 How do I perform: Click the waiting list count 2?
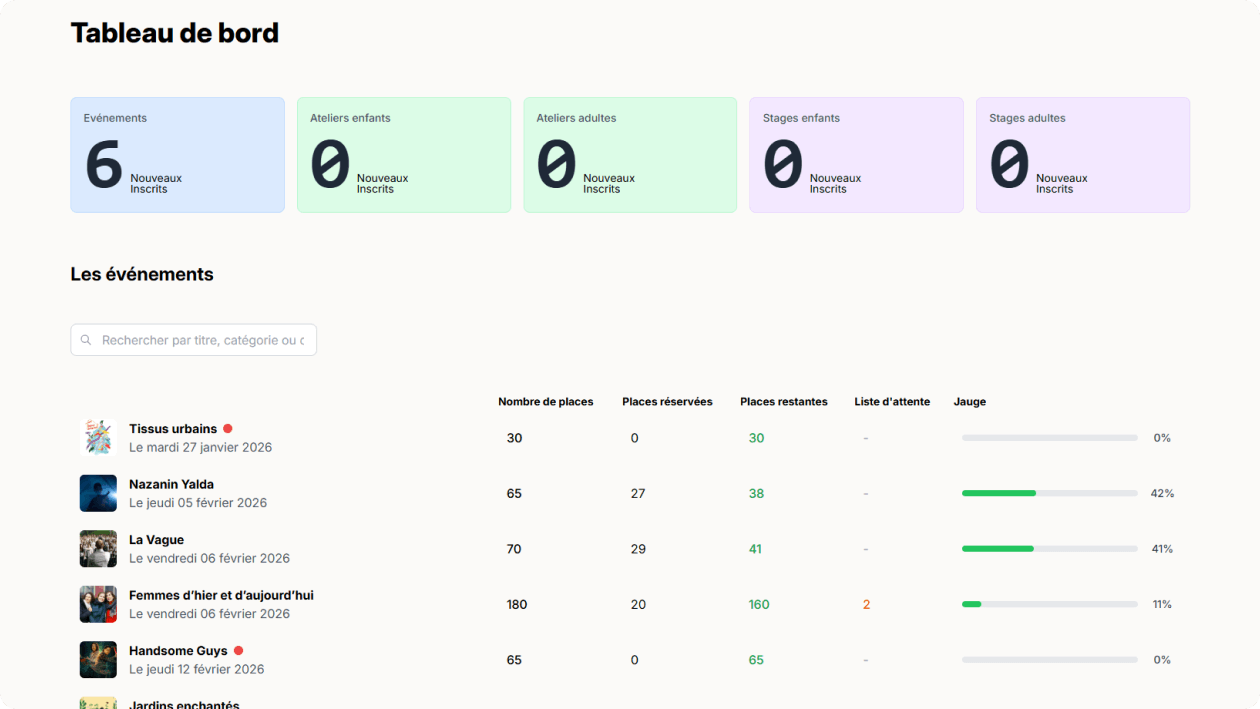pyautogui.click(x=866, y=605)
